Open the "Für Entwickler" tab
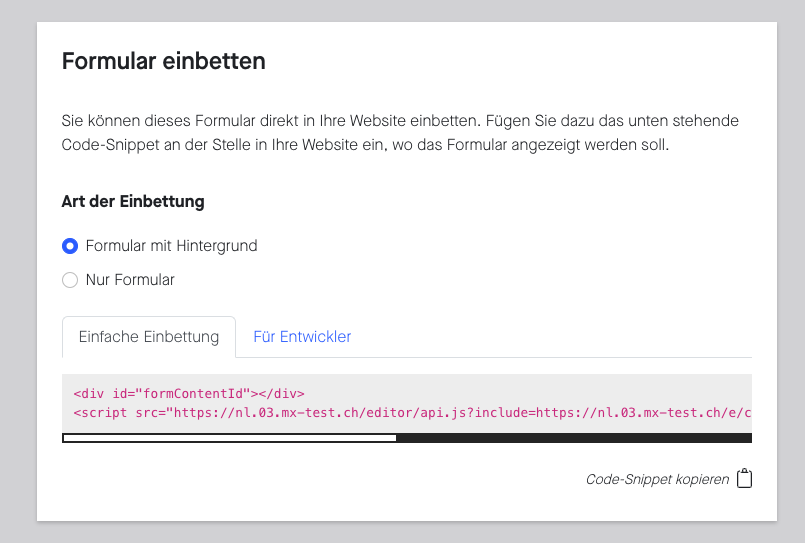Screen dimensions: 805x543 [x=302, y=337]
